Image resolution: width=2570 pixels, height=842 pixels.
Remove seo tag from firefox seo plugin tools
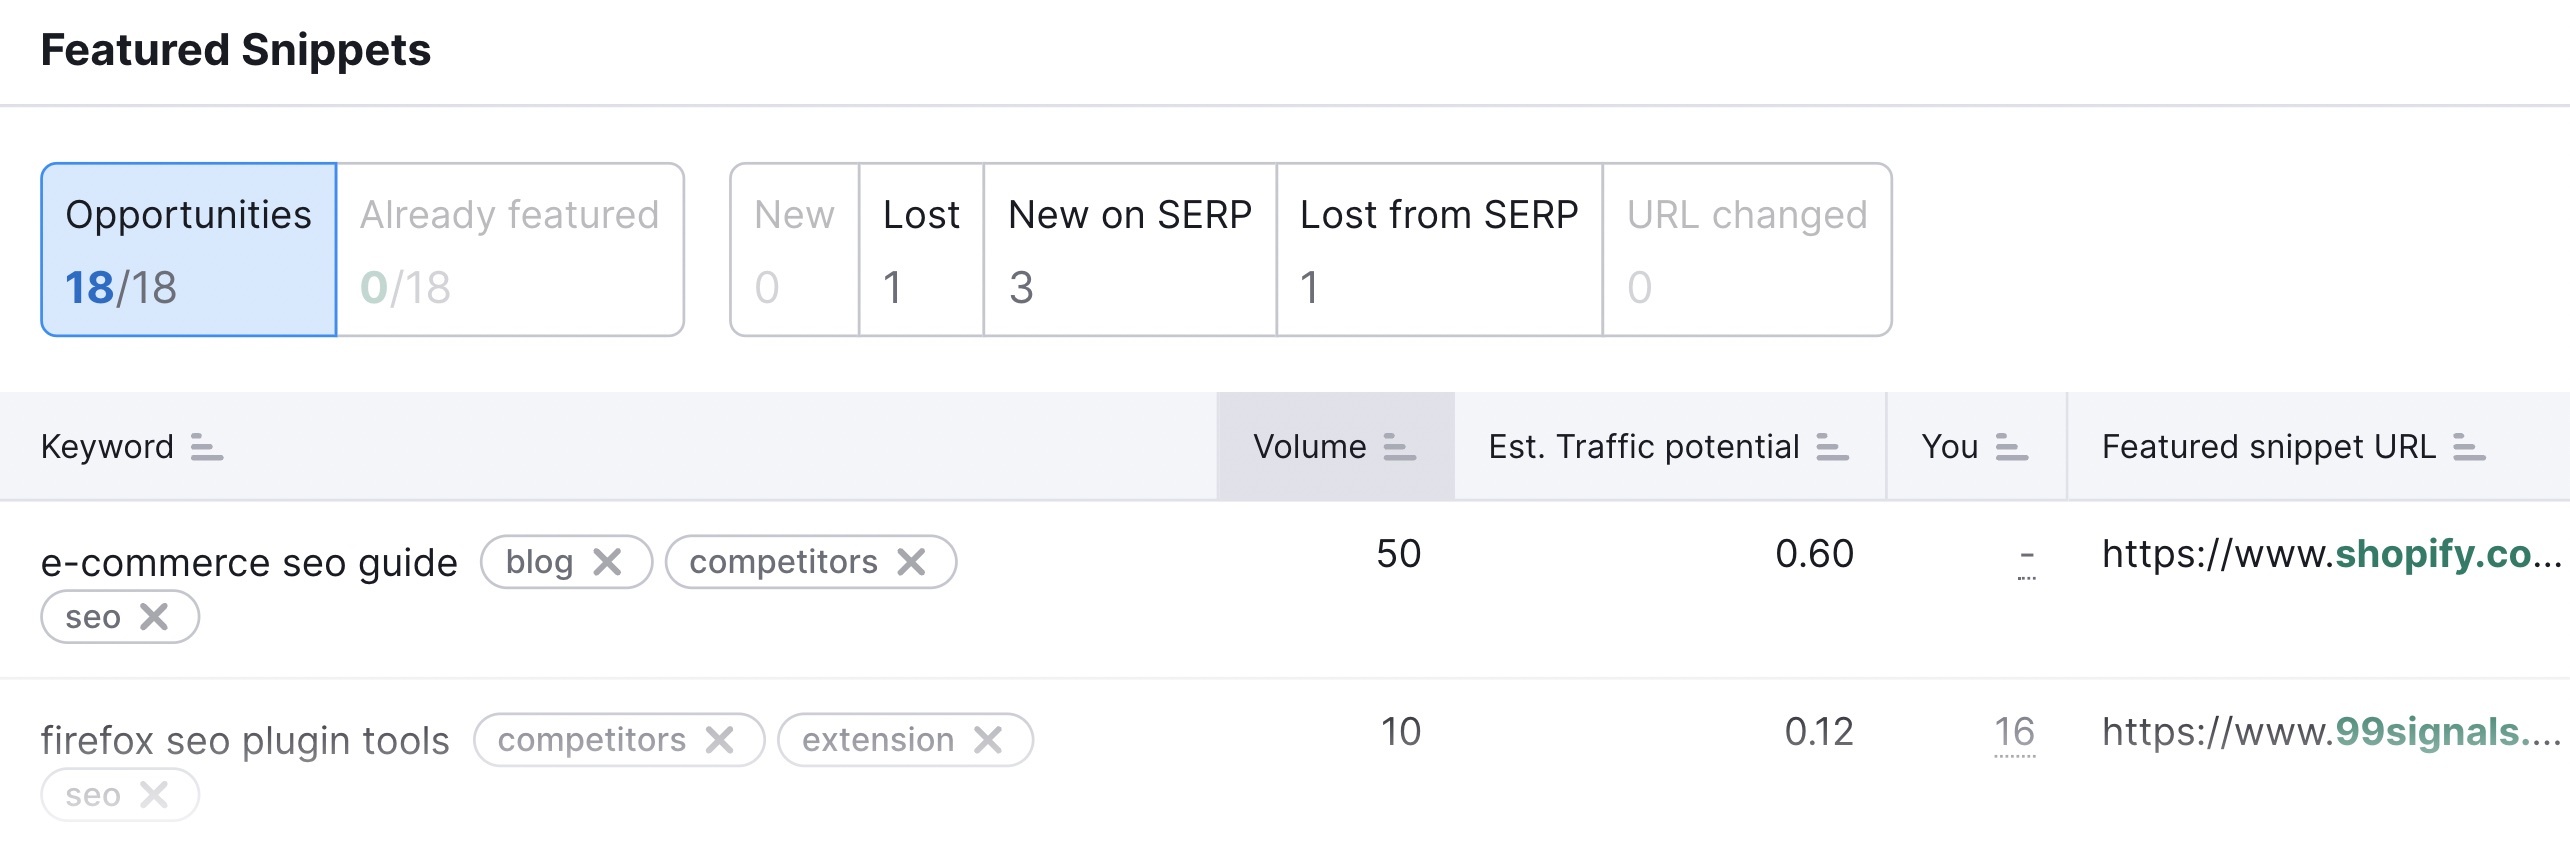tap(154, 795)
